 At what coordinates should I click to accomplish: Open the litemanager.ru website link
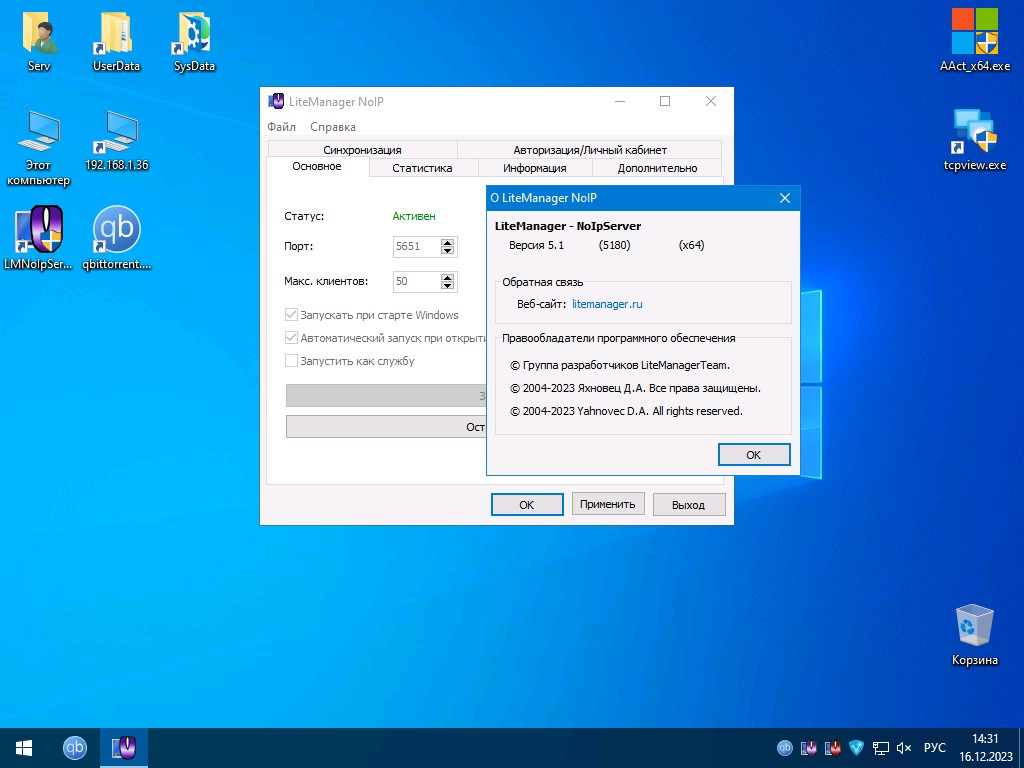pyautogui.click(x=607, y=304)
